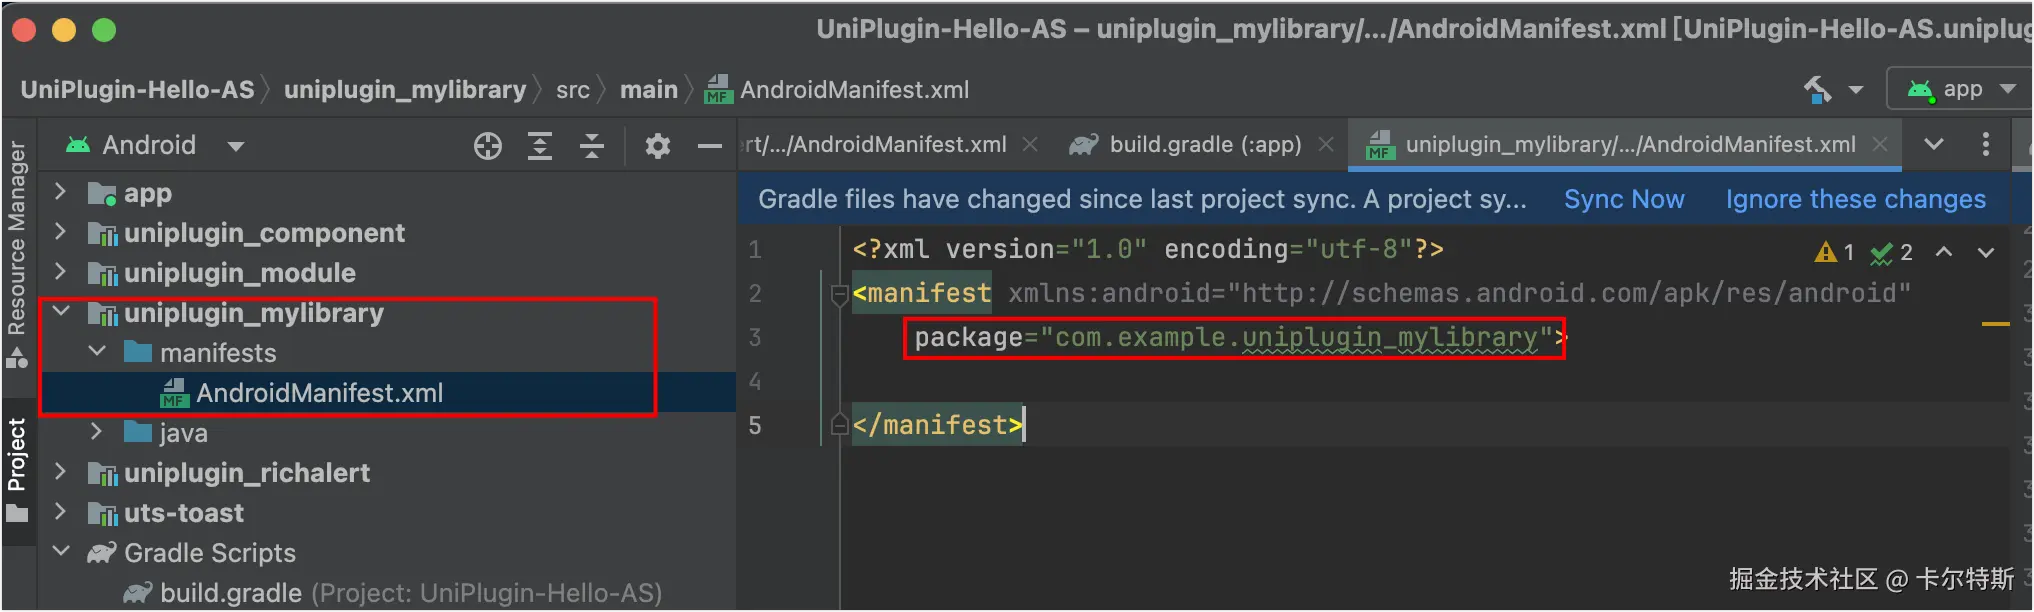Hide the Project panel with minus icon
Image resolution: width=2034 pixels, height=612 pixels.
tap(709, 146)
